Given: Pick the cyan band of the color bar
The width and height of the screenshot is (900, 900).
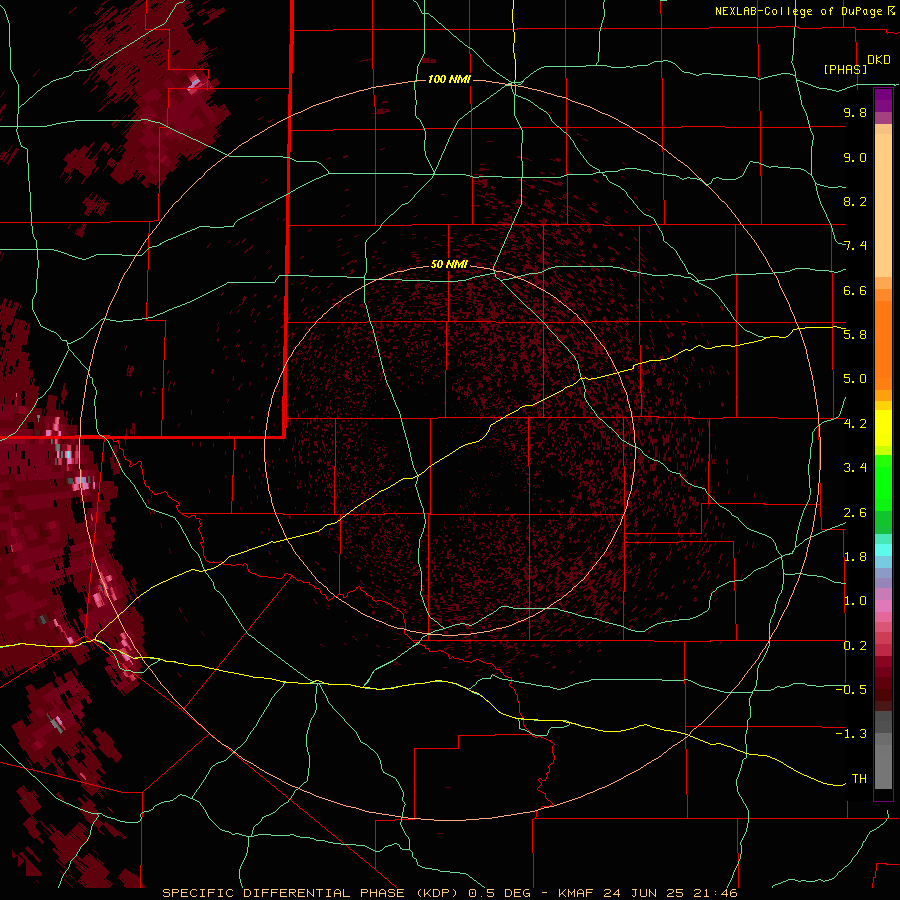Looking at the screenshot, I should 883,549.
